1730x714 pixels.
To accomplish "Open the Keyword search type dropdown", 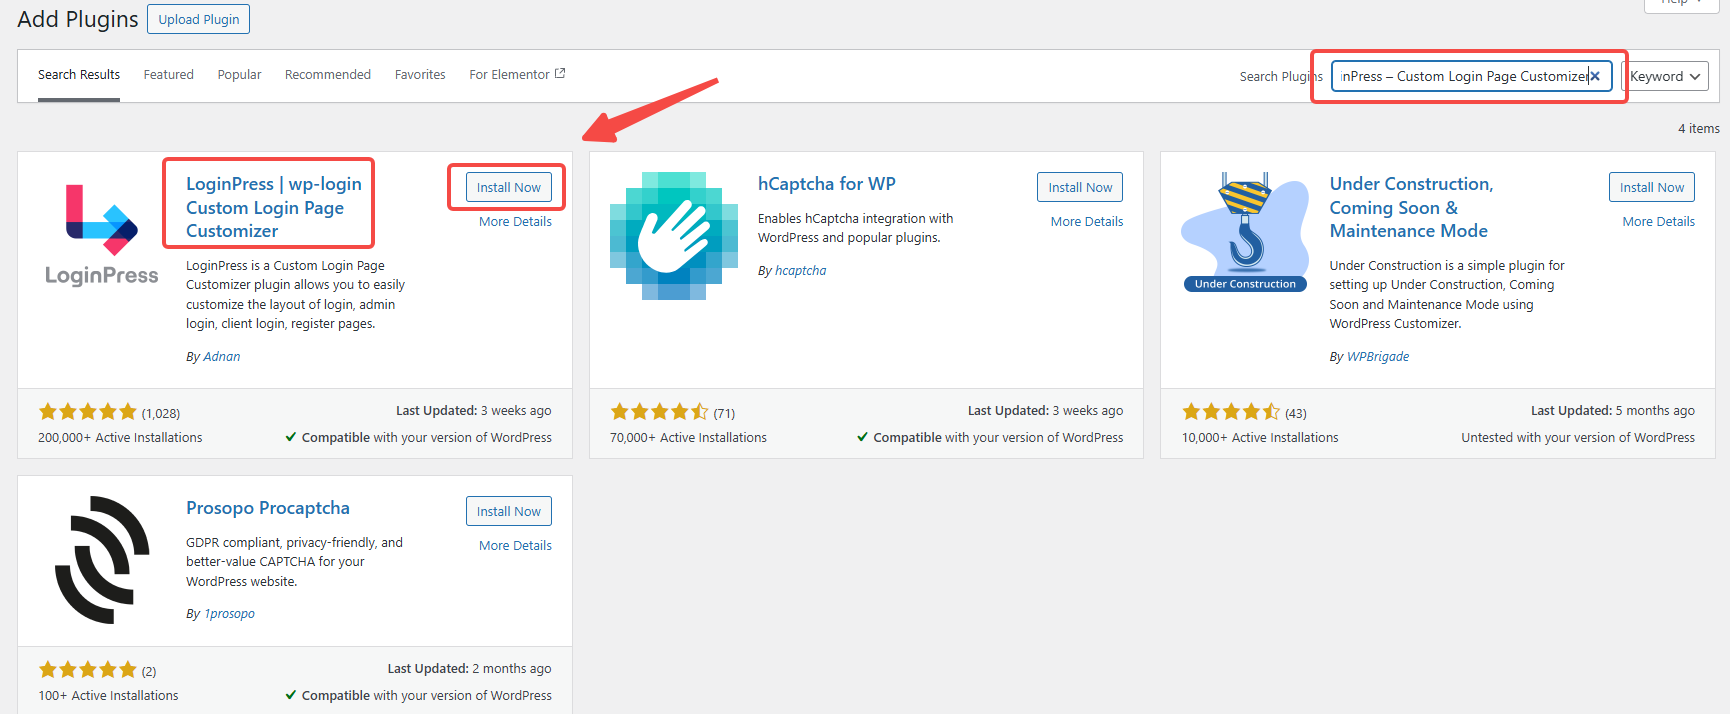I will click(x=1664, y=76).
